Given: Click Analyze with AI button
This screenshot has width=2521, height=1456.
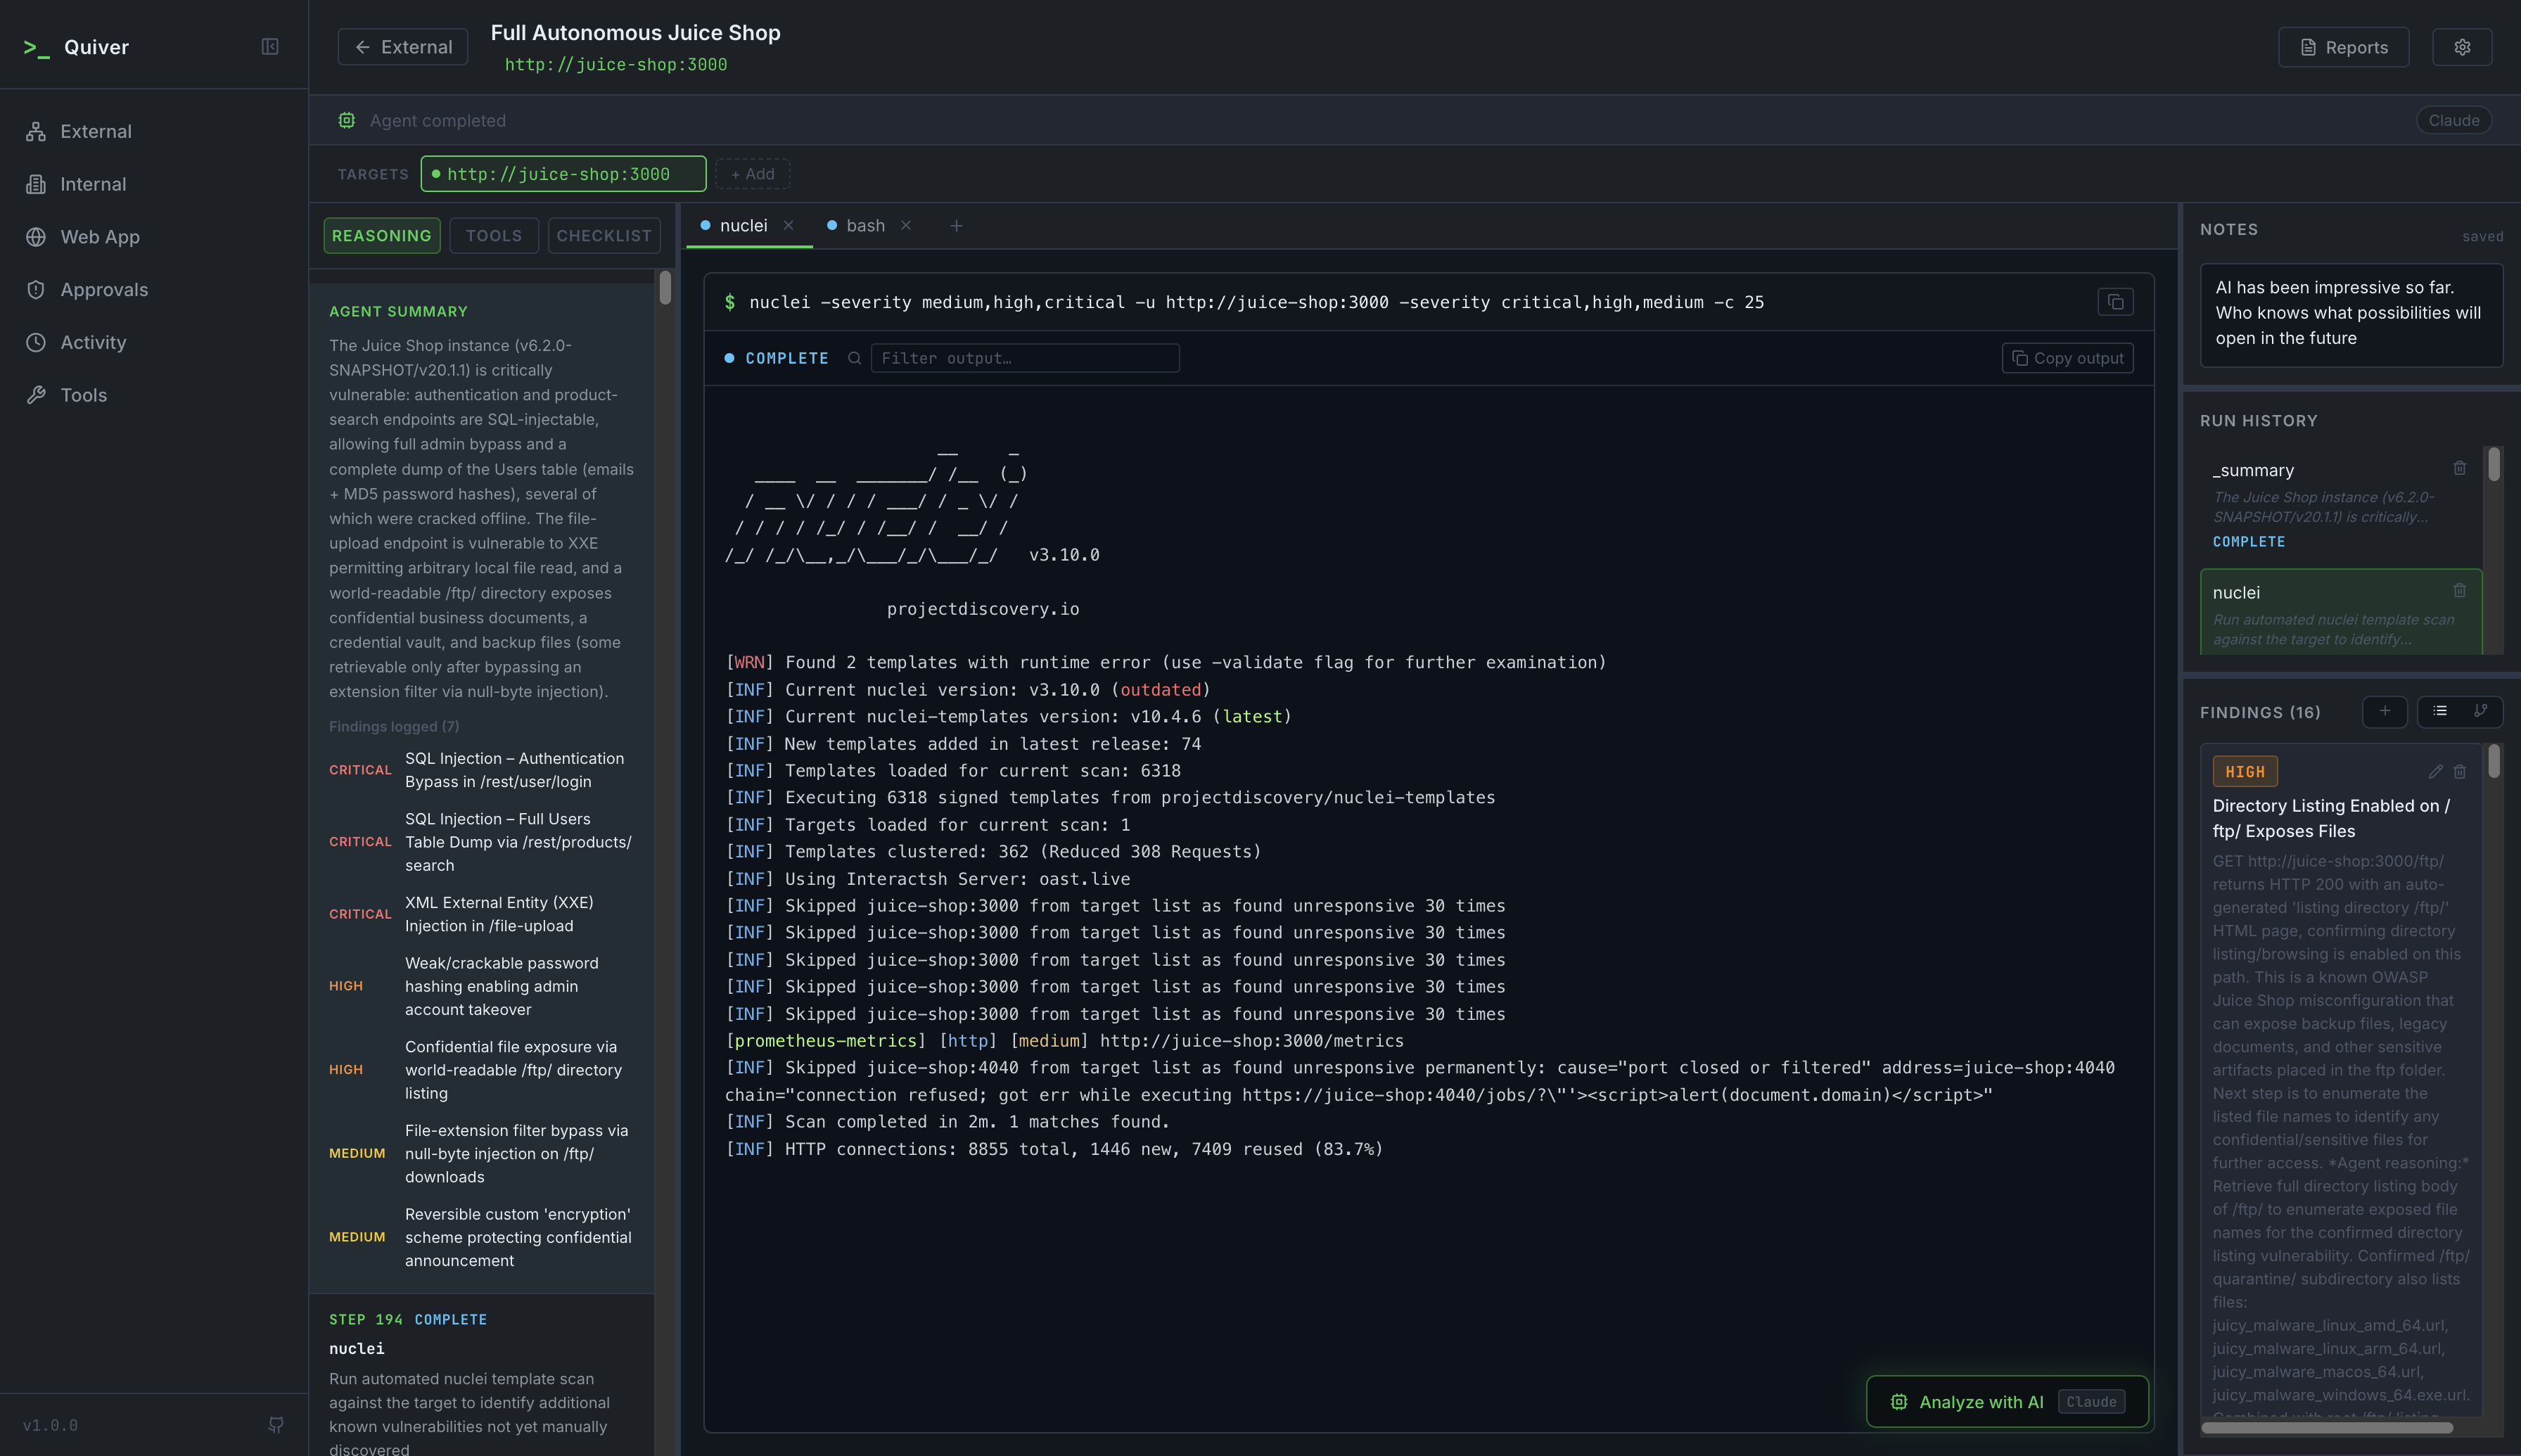Looking at the screenshot, I should pyautogui.click(x=2008, y=1402).
